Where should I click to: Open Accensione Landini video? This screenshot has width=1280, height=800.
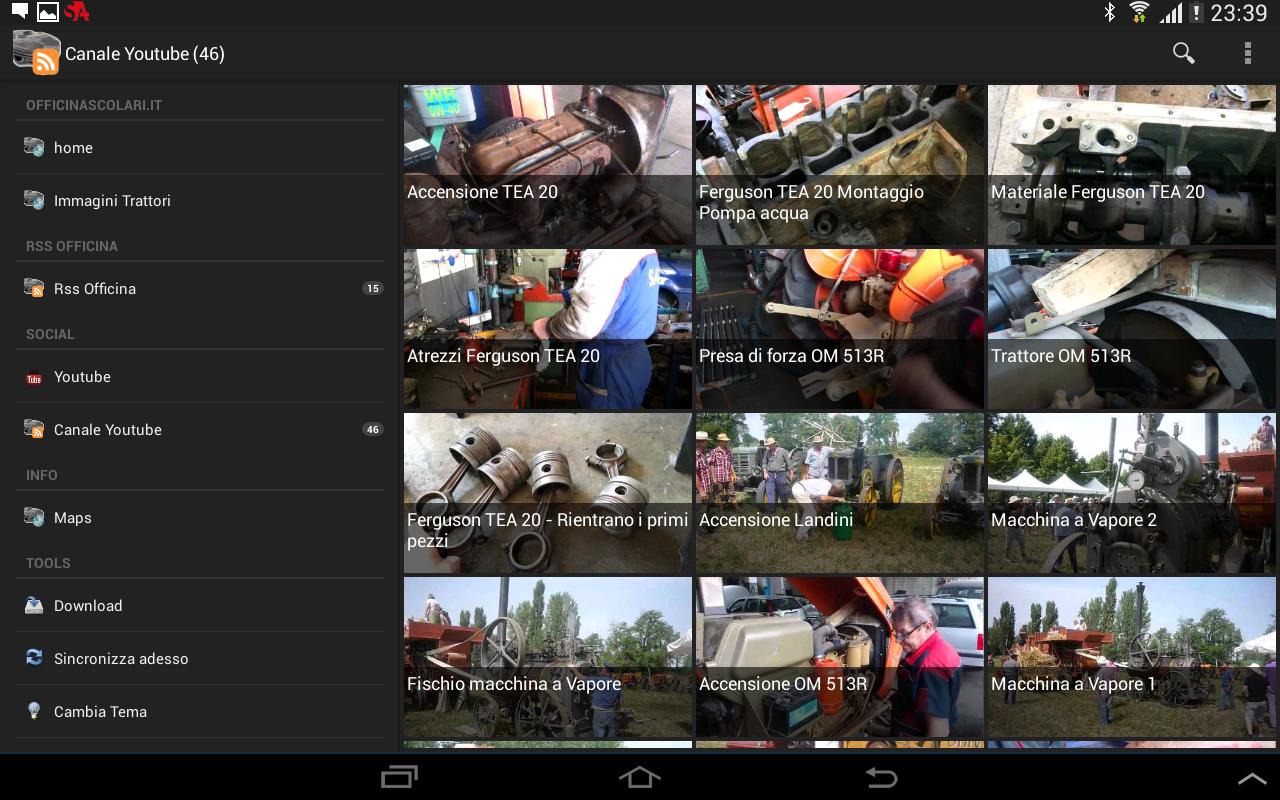click(x=840, y=493)
